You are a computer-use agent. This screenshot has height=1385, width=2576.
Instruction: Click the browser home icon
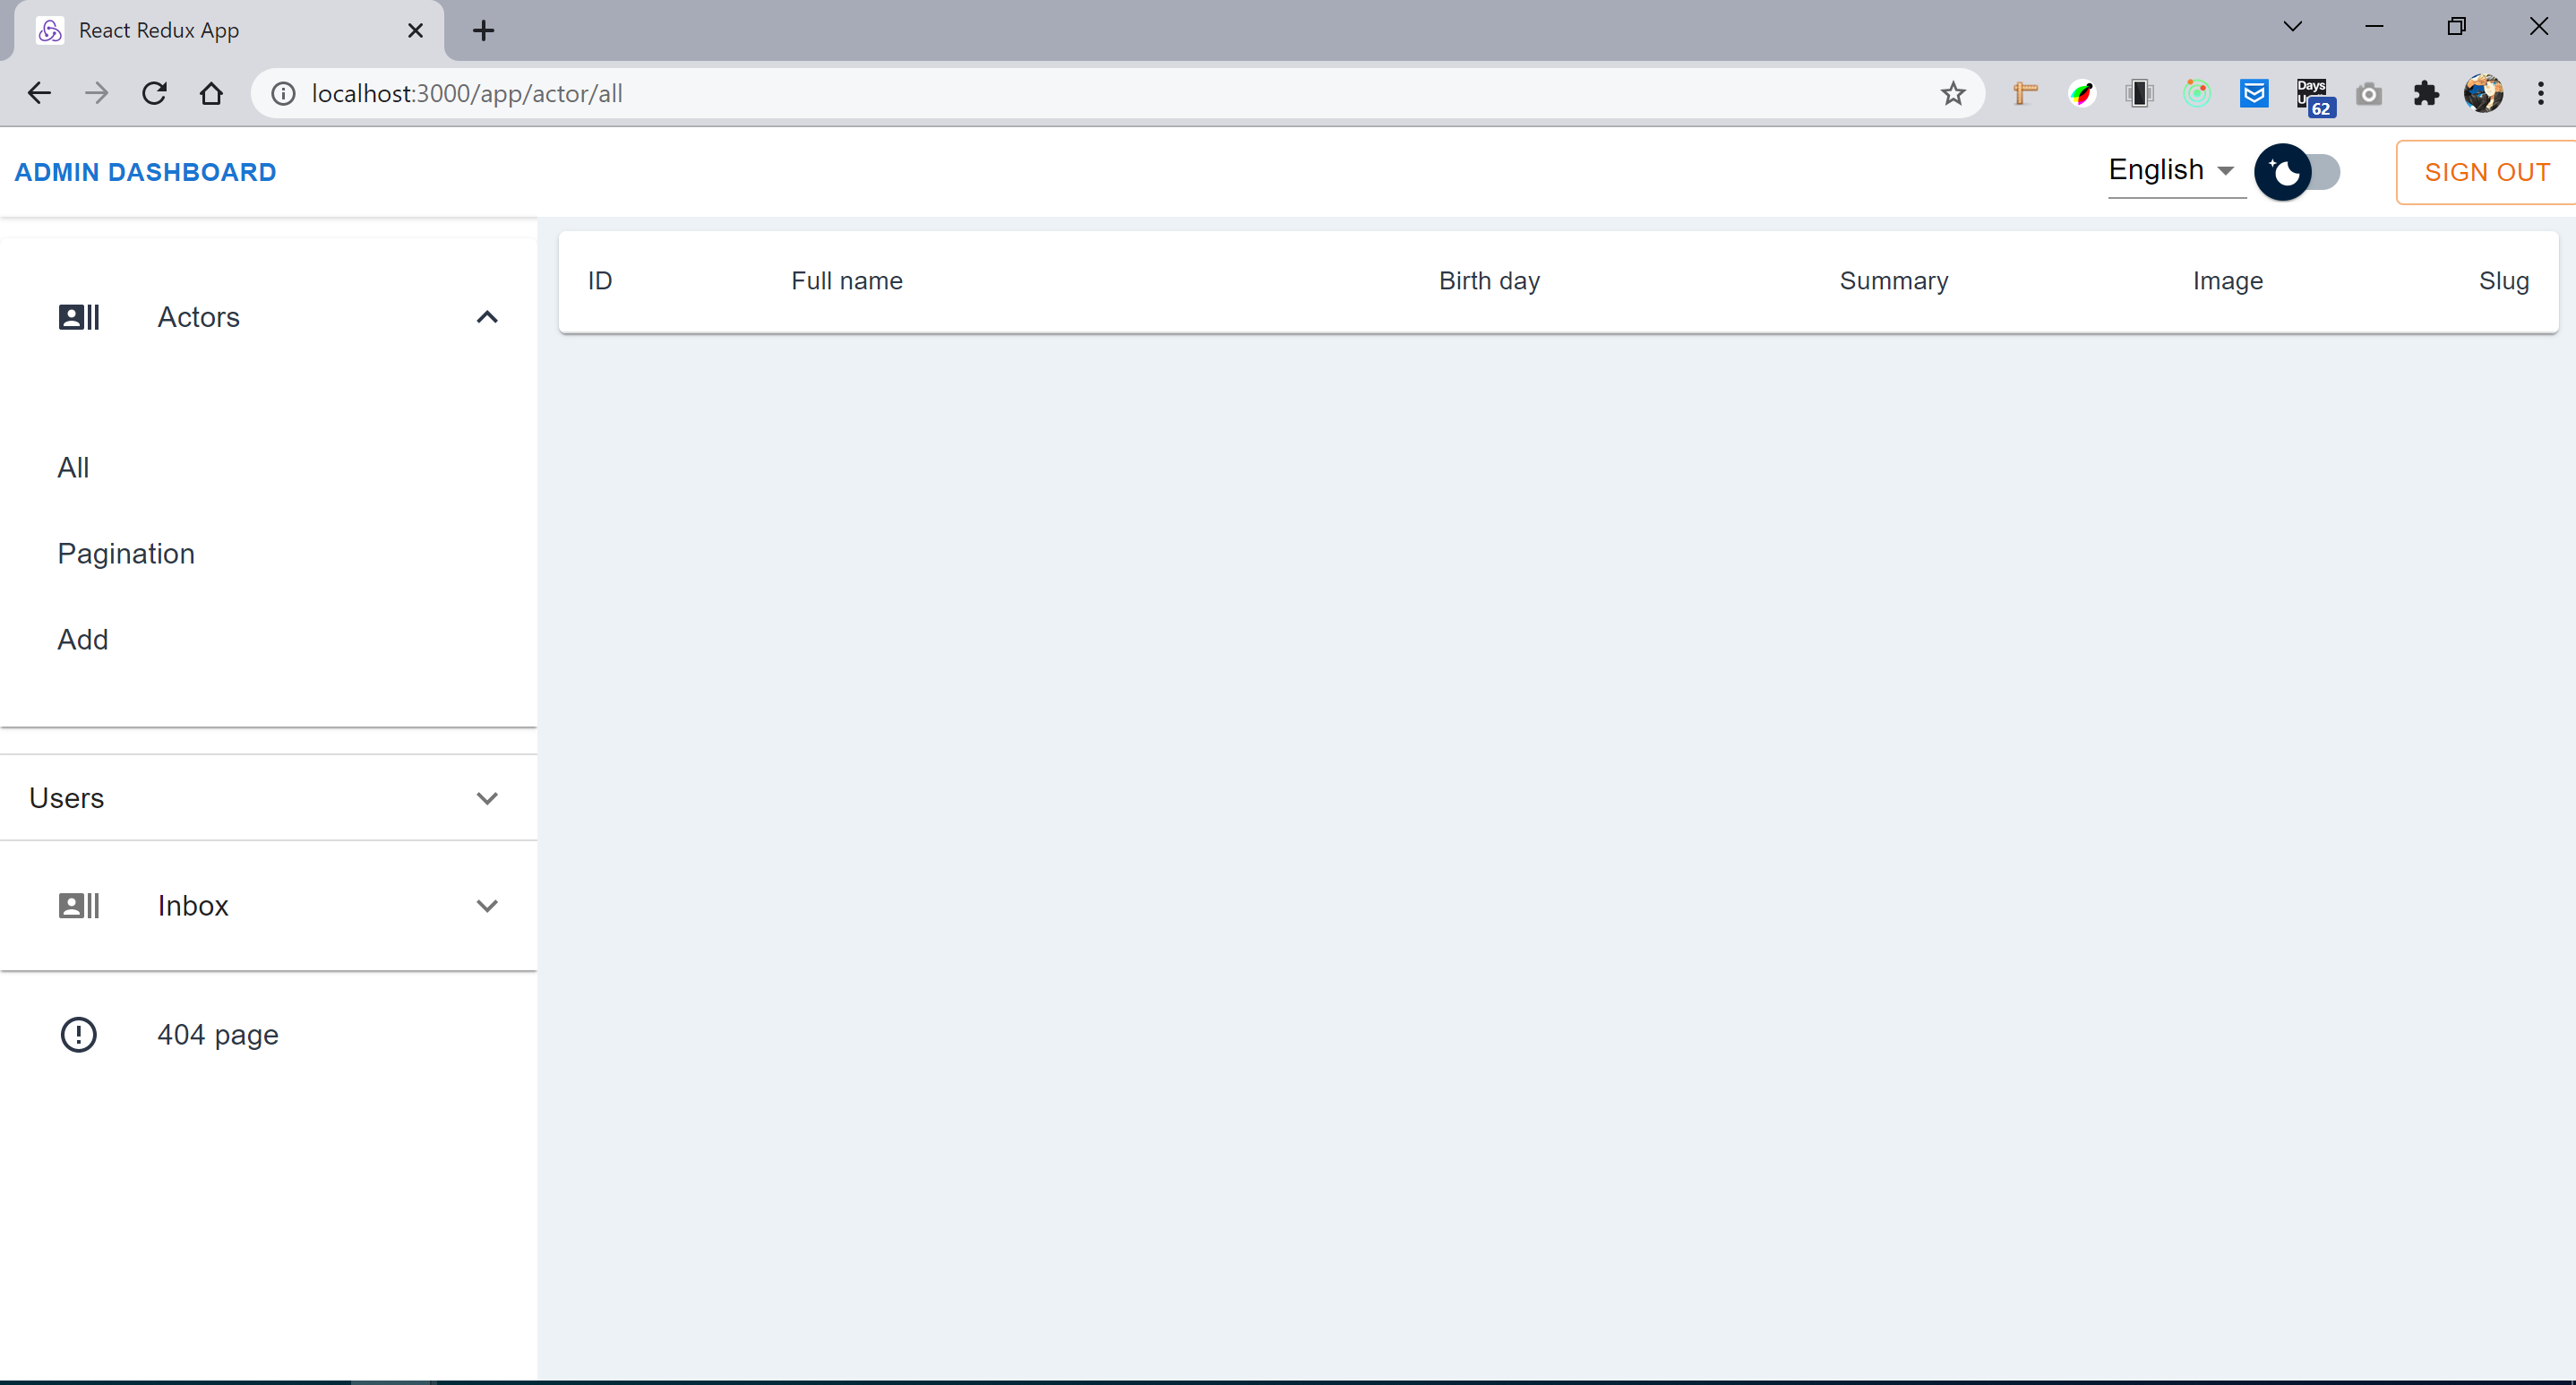coord(211,93)
